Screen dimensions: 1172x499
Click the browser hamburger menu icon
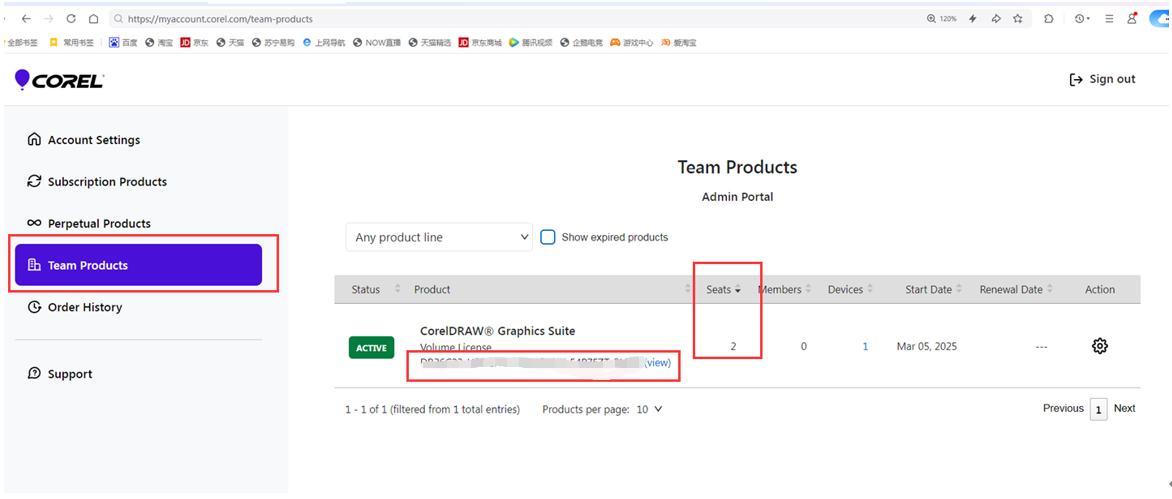1109,19
